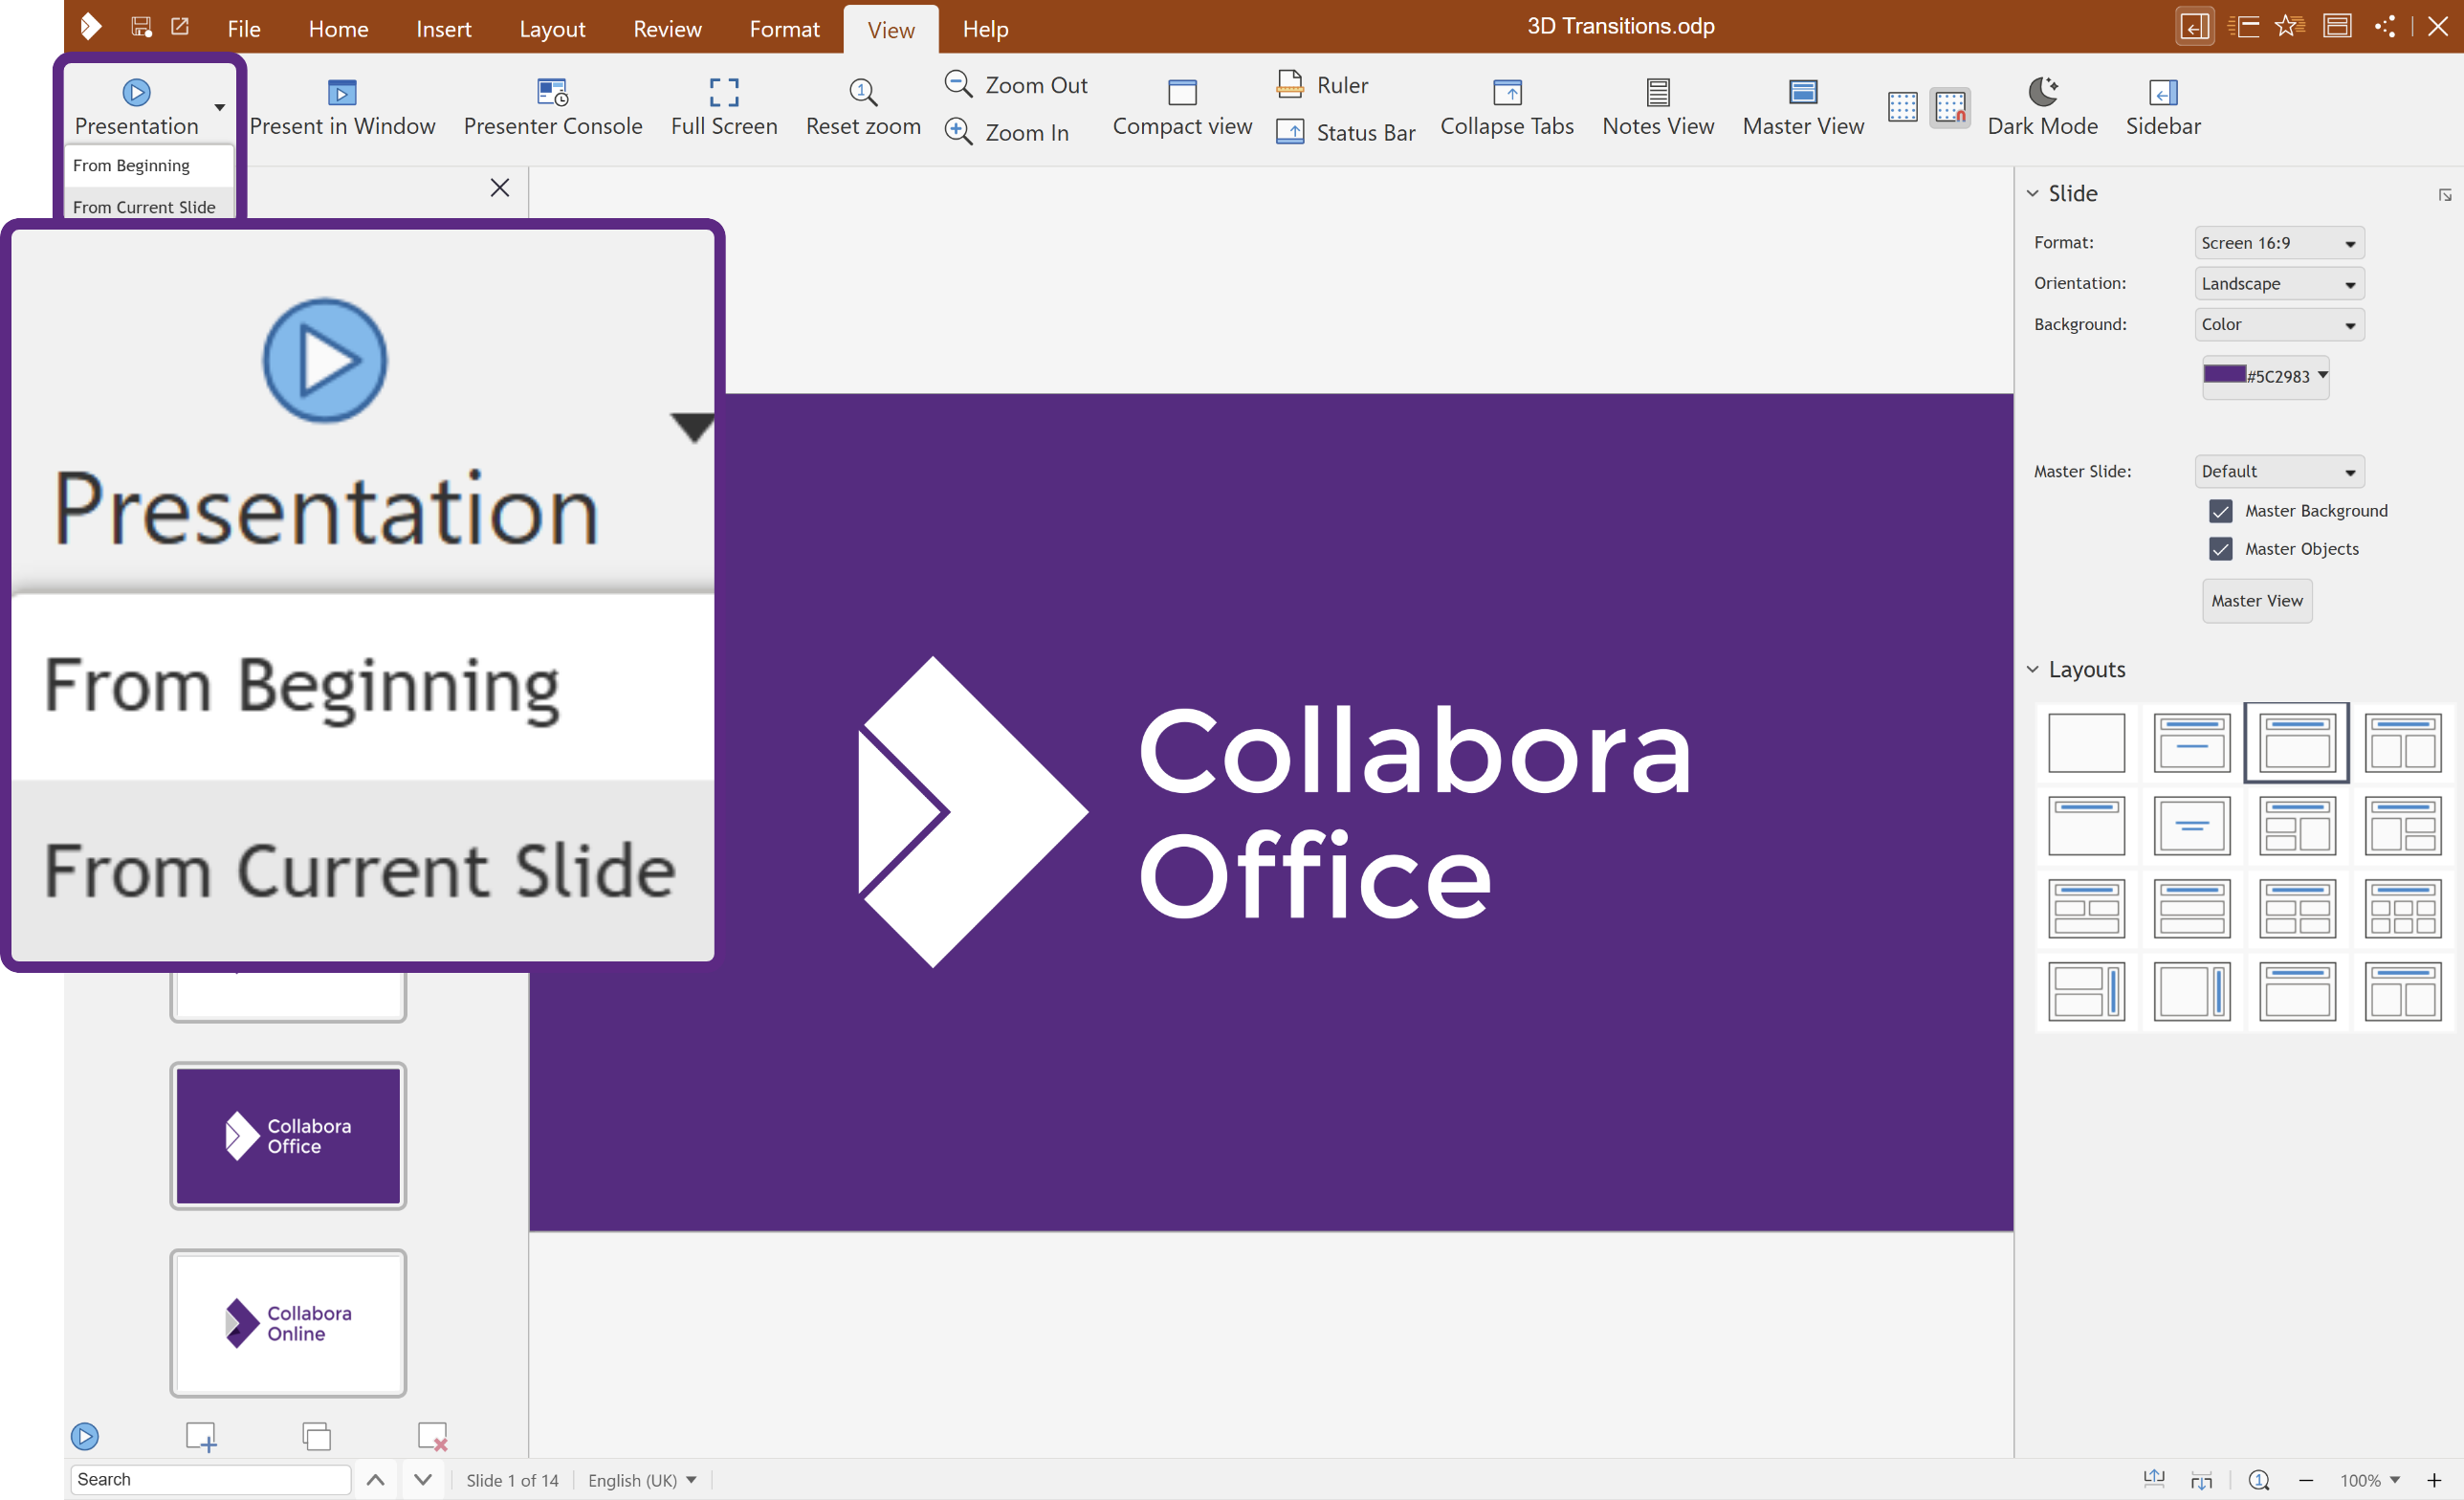Image resolution: width=2464 pixels, height=1500 pixels.
Task: Close the slide panel with the X
Action: click(x=500, y=188)
